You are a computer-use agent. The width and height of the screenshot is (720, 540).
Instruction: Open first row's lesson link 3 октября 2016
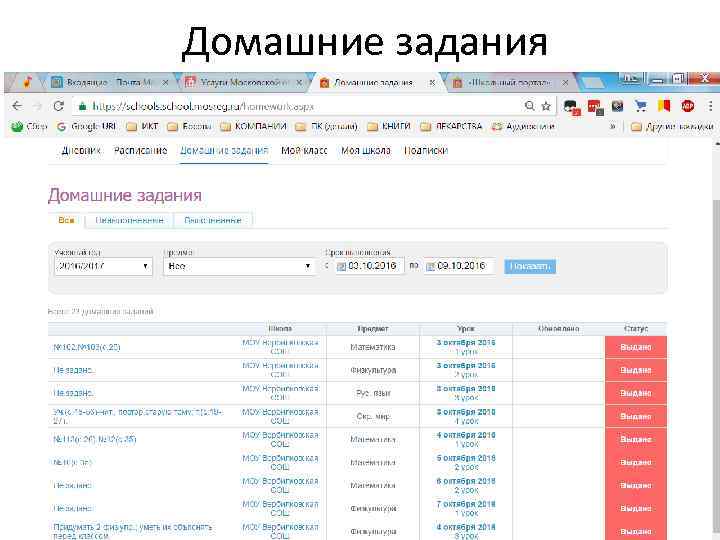(x=466, y=343)
